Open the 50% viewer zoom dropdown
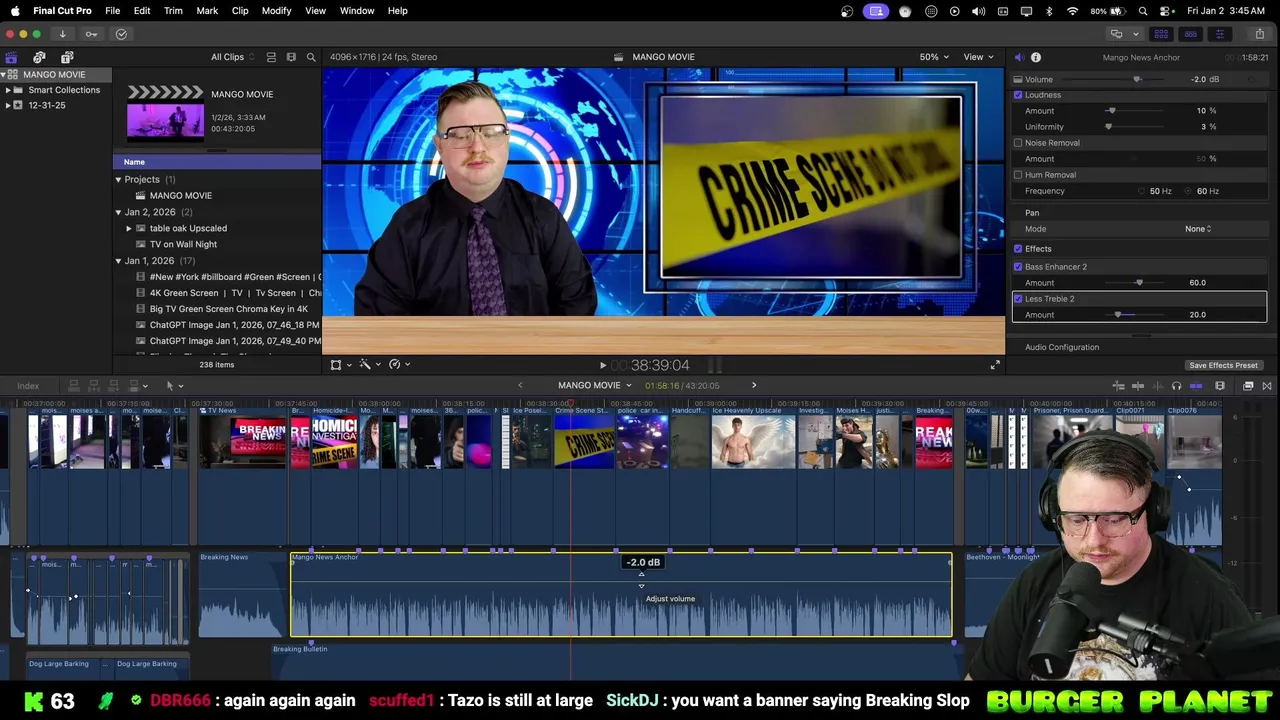 tap(934, 57)
